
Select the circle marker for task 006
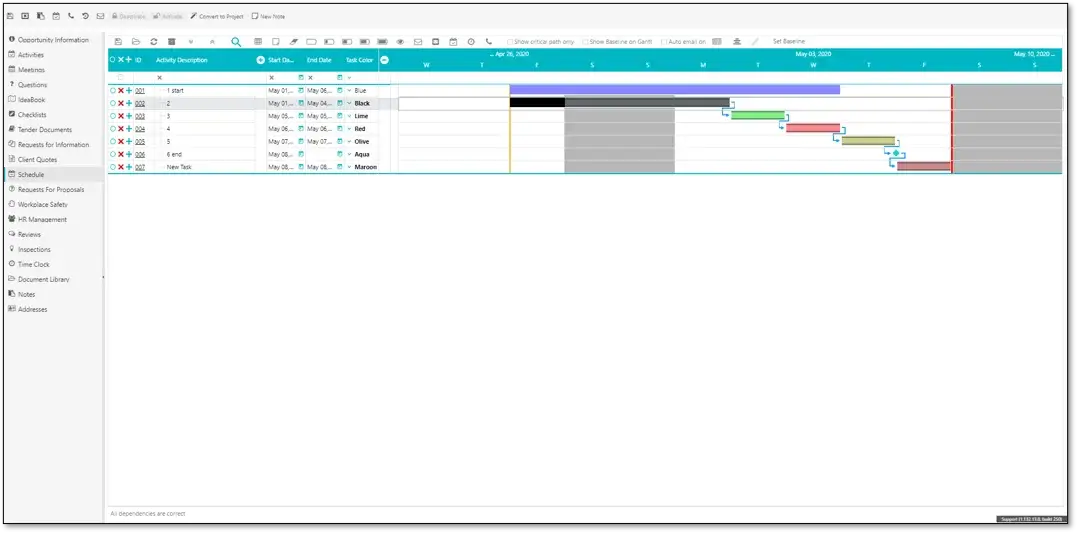pyautogui.click(x=113, y=155)
